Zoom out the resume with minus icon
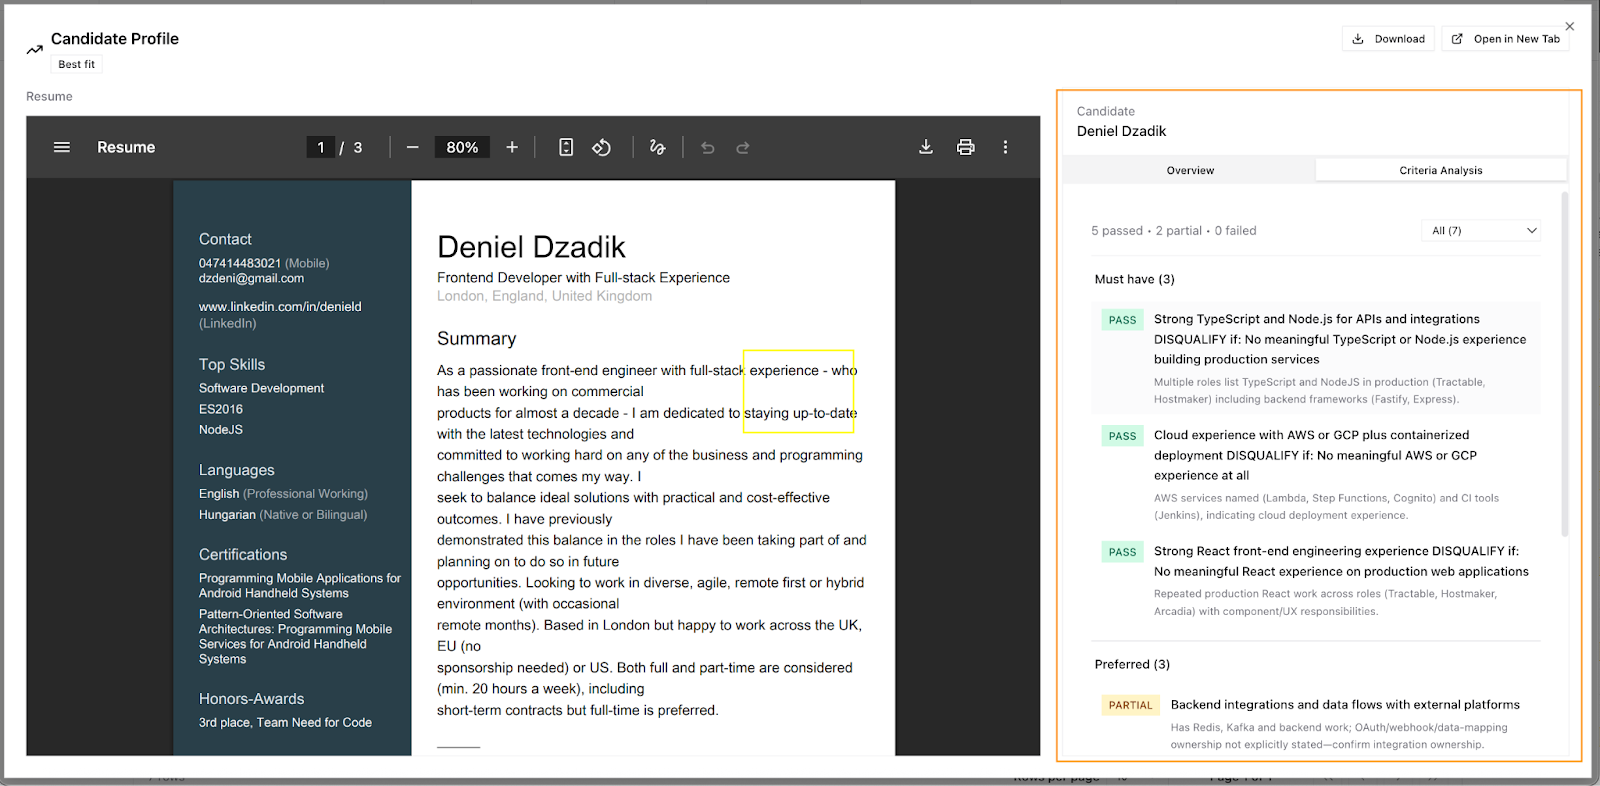Image resolution: width=1600 pixels, height=786 pixels. coord(412,147)
